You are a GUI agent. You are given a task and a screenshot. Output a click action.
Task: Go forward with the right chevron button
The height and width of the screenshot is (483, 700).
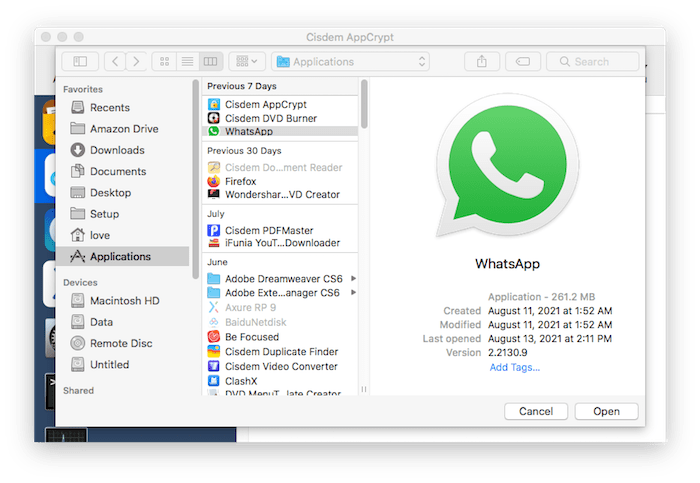[136, 61]
